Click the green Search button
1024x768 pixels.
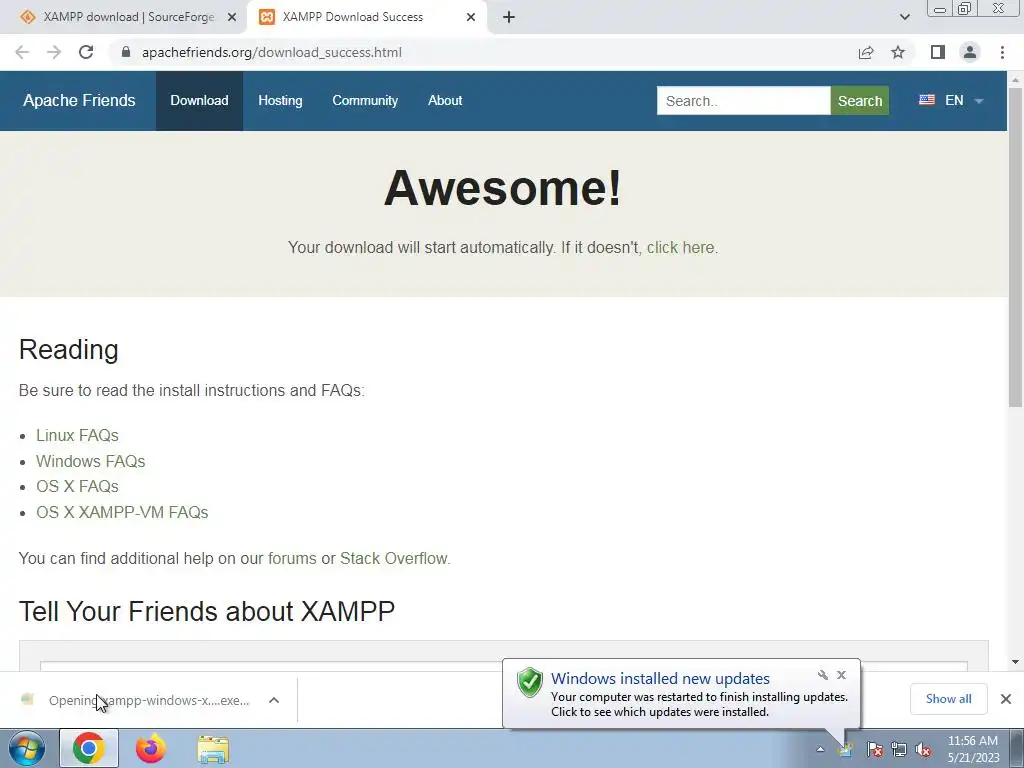(859, 101)
